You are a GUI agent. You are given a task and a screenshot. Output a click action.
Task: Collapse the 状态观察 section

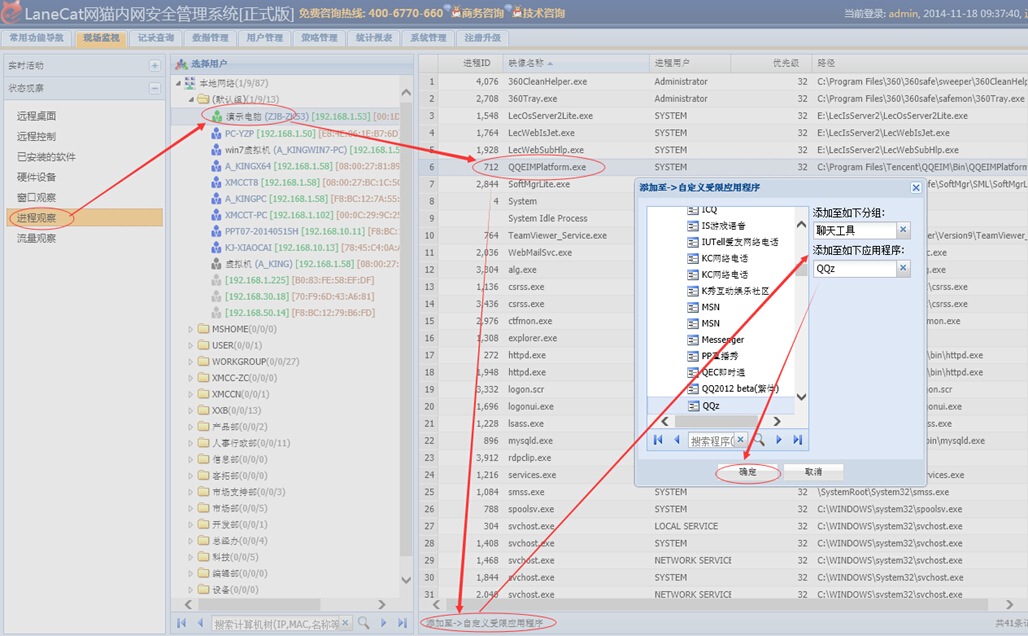(x=154, y=89)
